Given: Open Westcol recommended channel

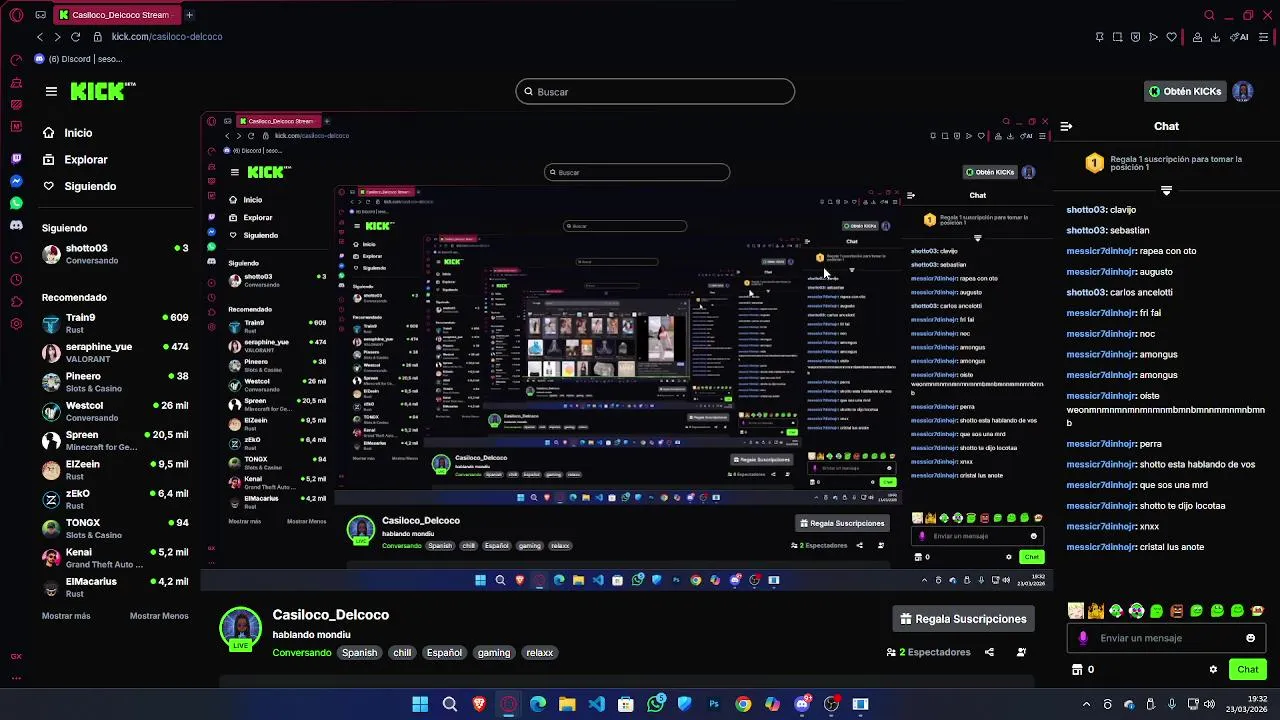Looking at the screenshot, I should tap(115, 411).
